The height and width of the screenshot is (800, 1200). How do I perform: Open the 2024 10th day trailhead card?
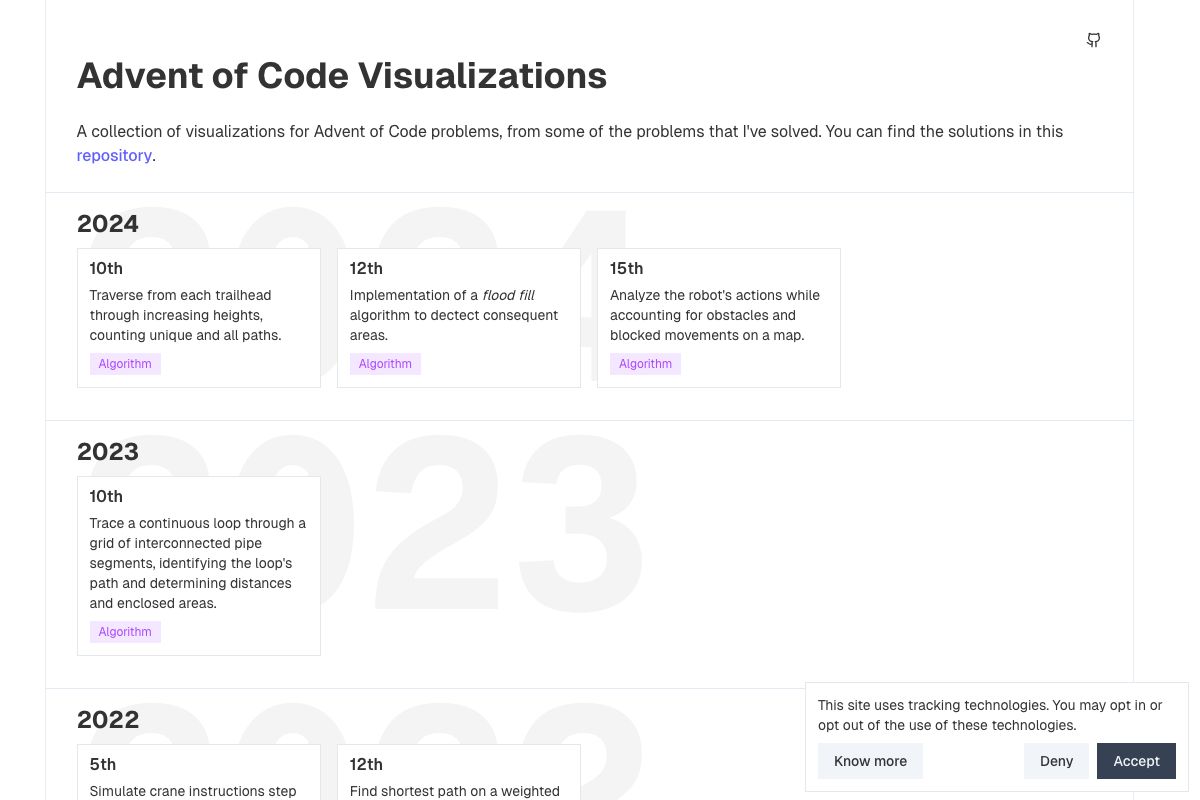[198, 315]
